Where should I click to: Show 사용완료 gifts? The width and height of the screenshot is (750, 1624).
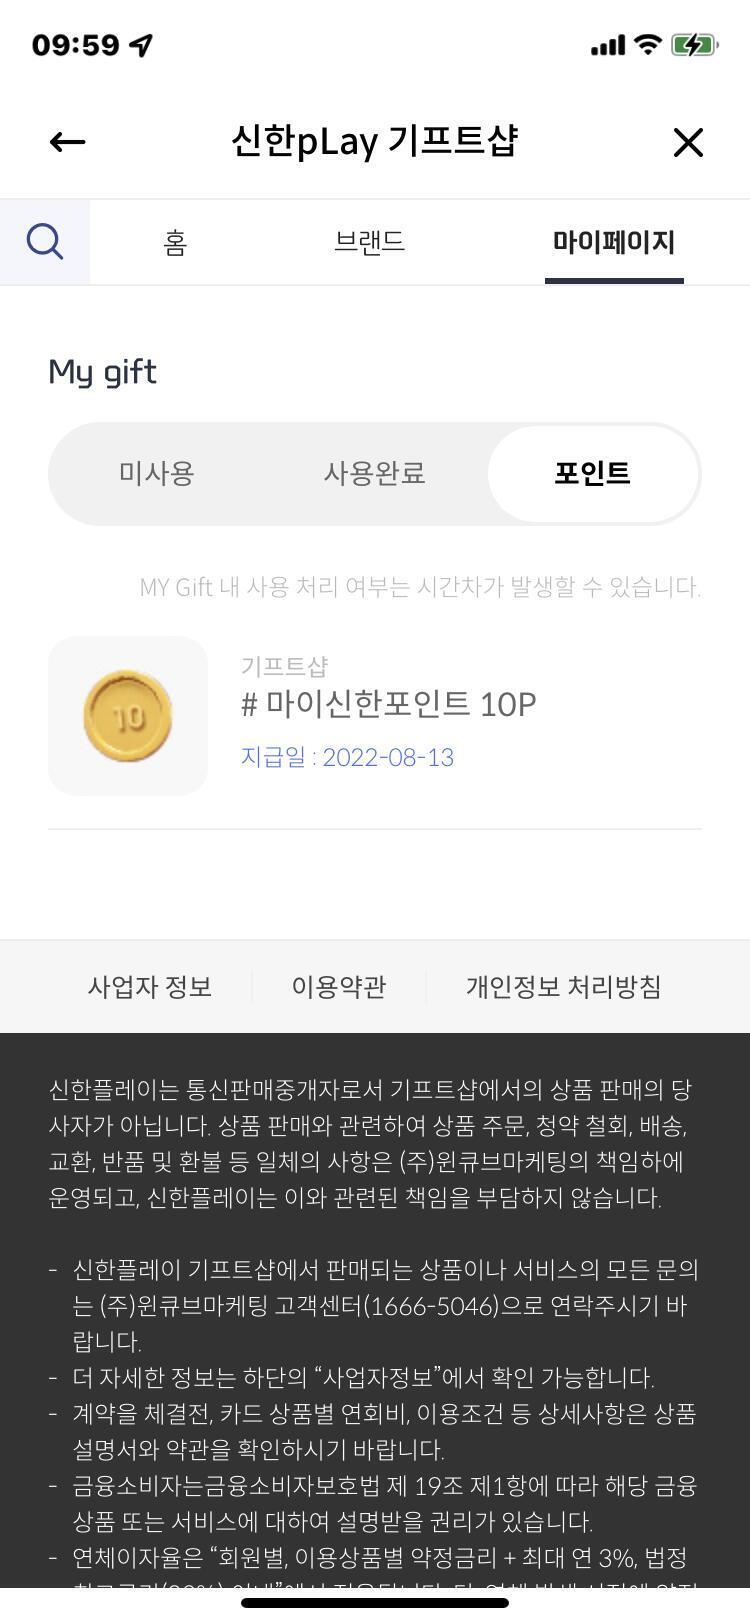coord(374,473)
